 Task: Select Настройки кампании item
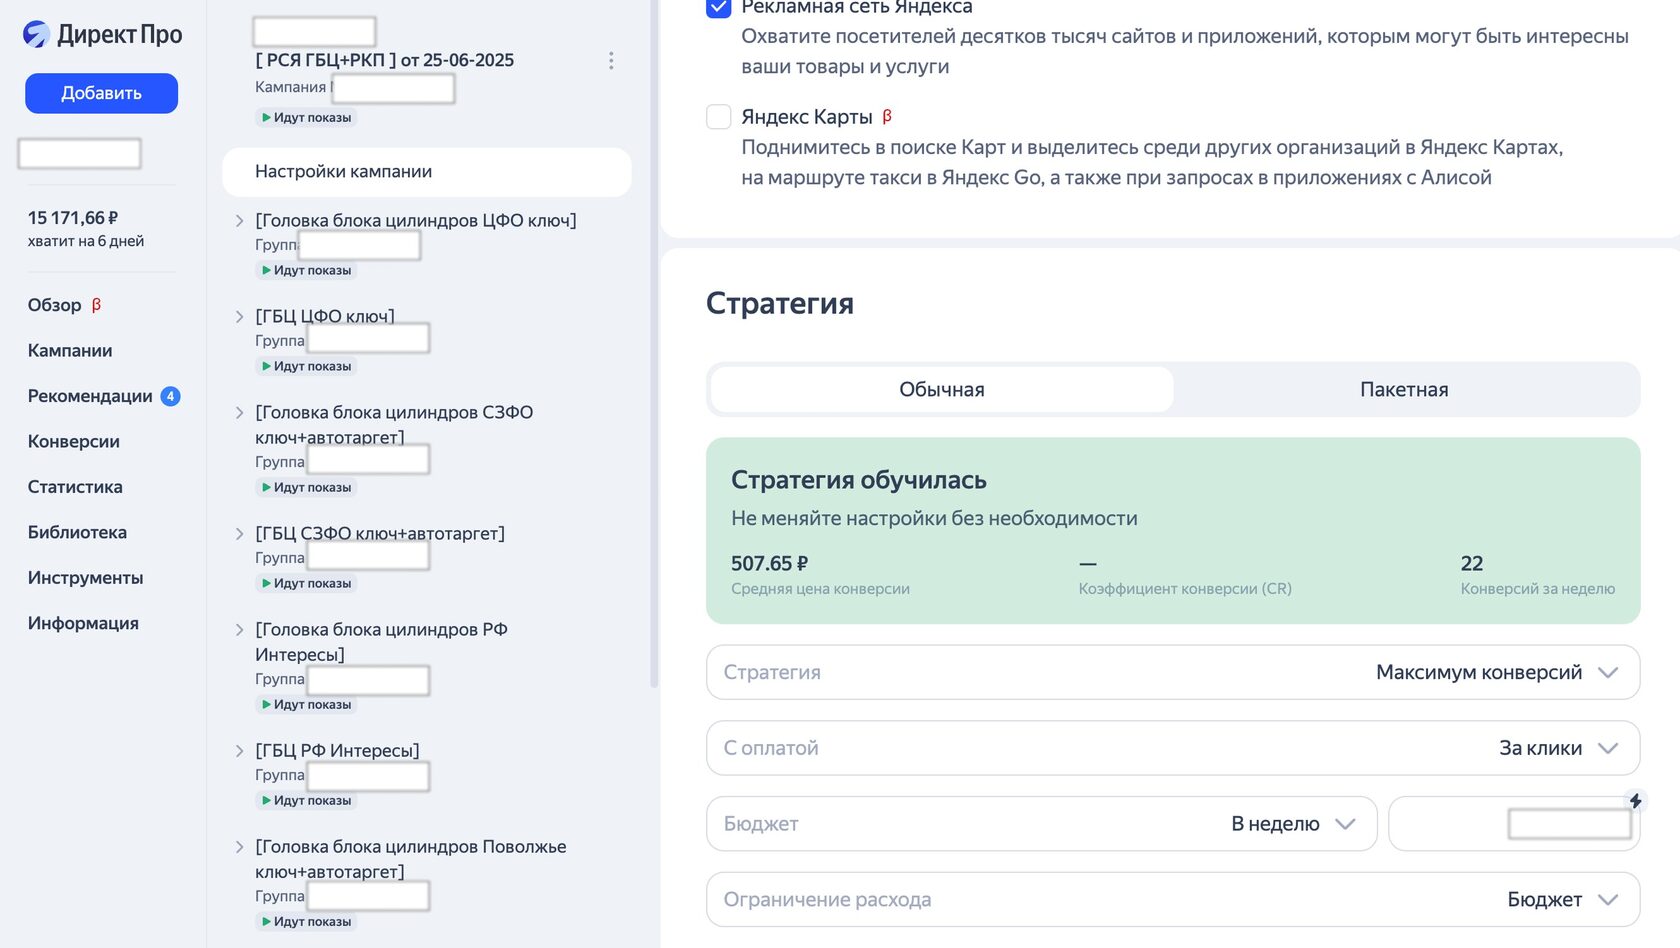[427, 171]
